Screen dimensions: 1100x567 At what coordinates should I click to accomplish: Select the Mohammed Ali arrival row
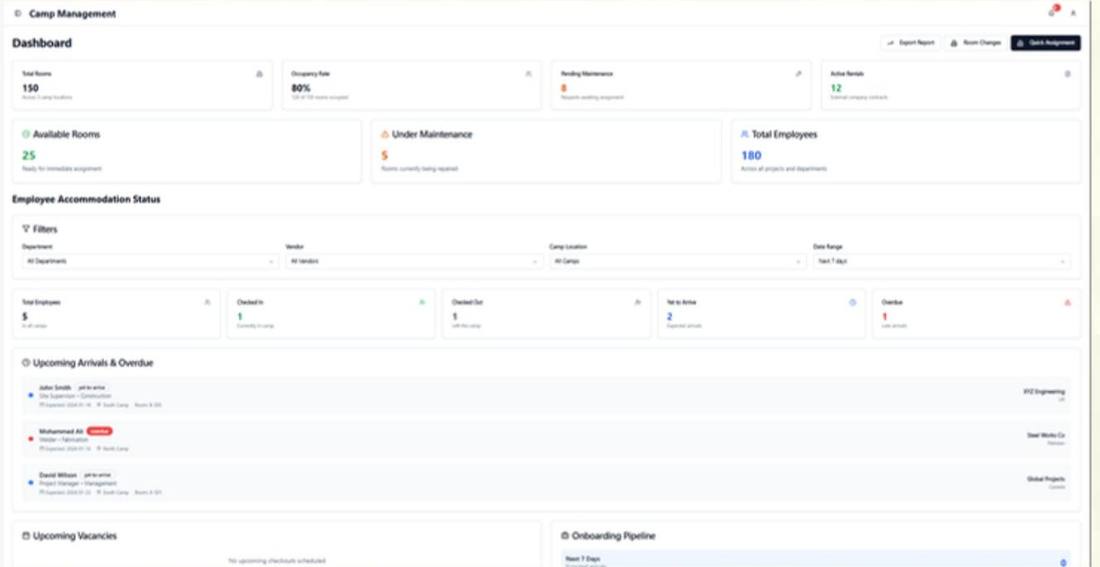[x=546, y=439]
